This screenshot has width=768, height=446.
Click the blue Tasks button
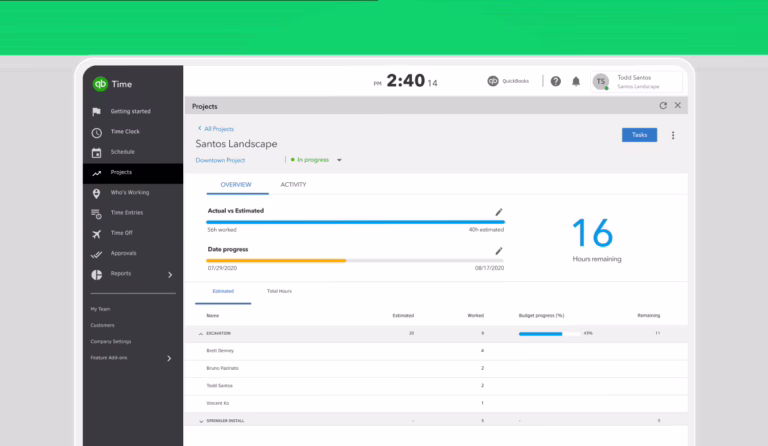coord(639,135)
